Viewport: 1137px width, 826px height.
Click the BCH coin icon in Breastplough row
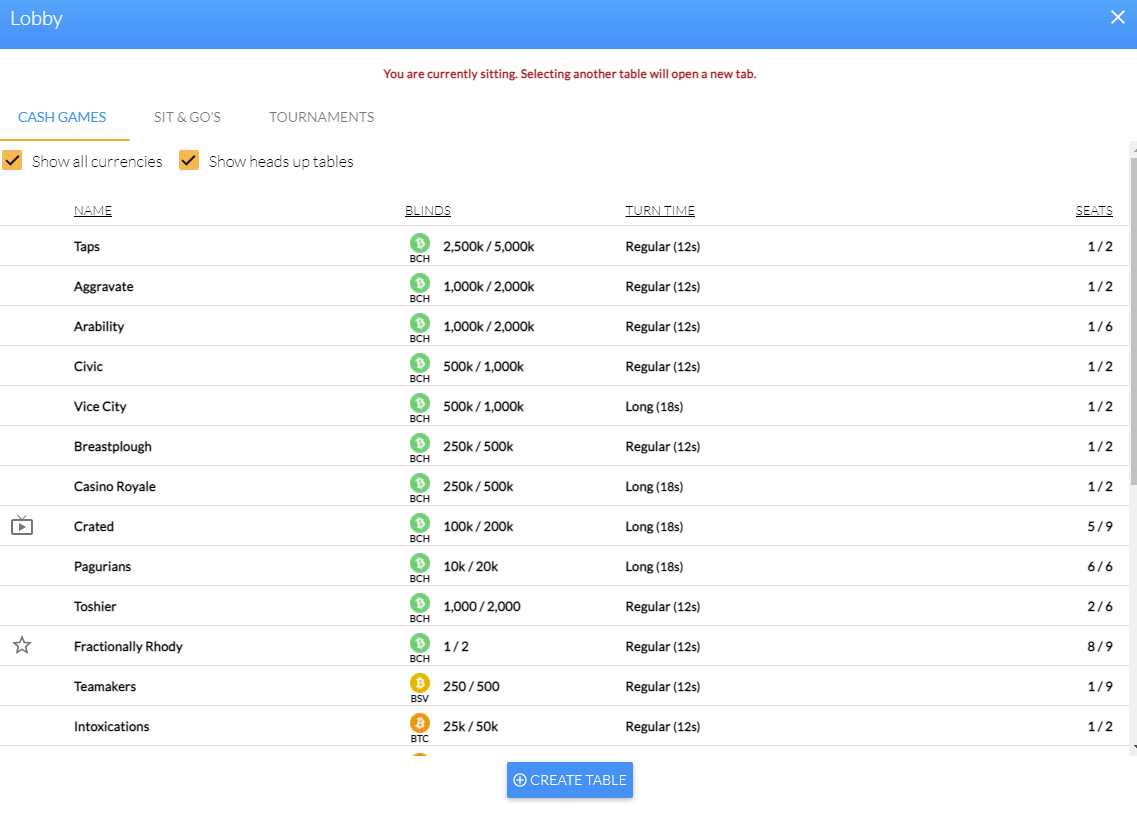click(x=420, y=442)
